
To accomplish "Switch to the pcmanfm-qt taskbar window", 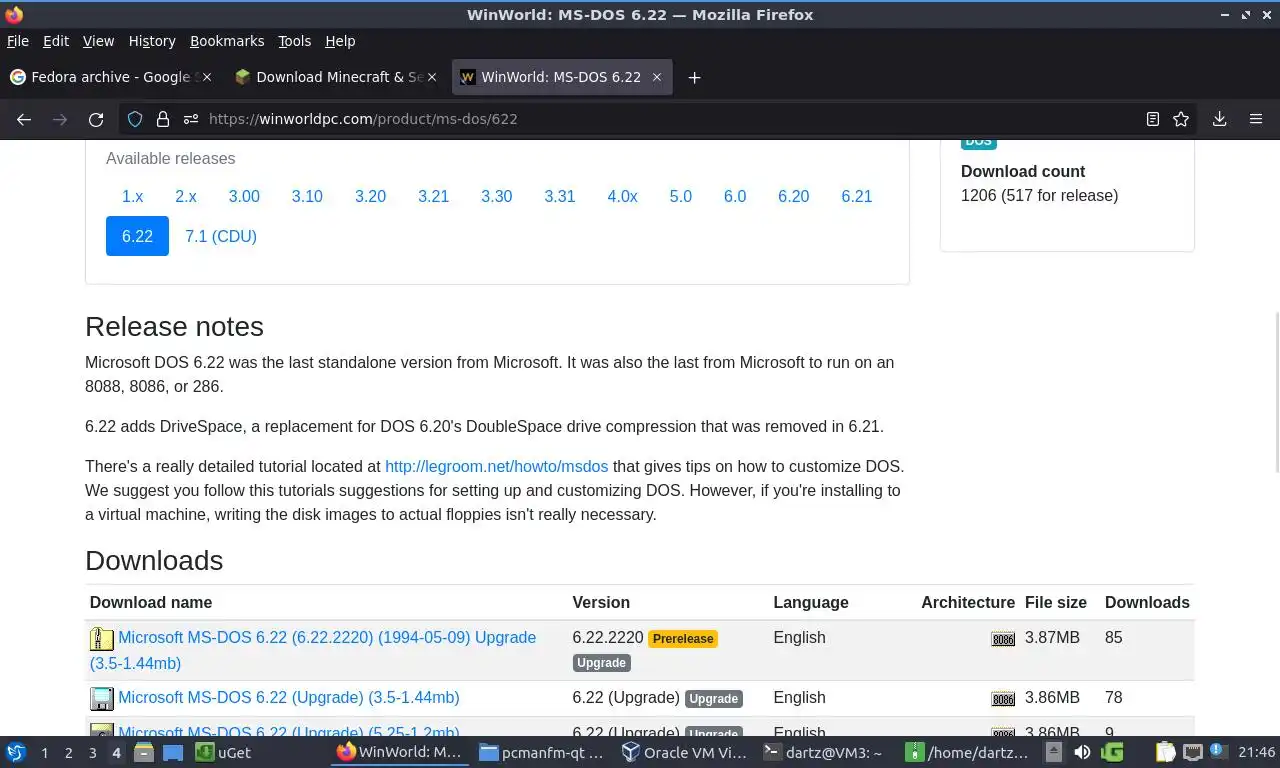I will tap(541, 752).
